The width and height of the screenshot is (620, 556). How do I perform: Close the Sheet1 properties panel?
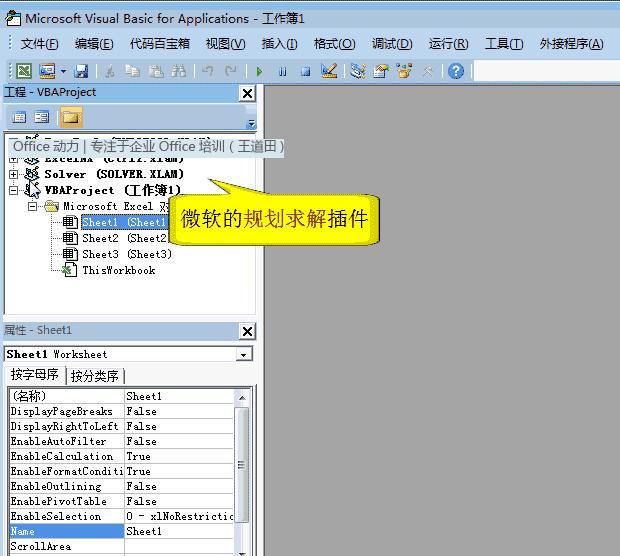(x=248, y=331)
